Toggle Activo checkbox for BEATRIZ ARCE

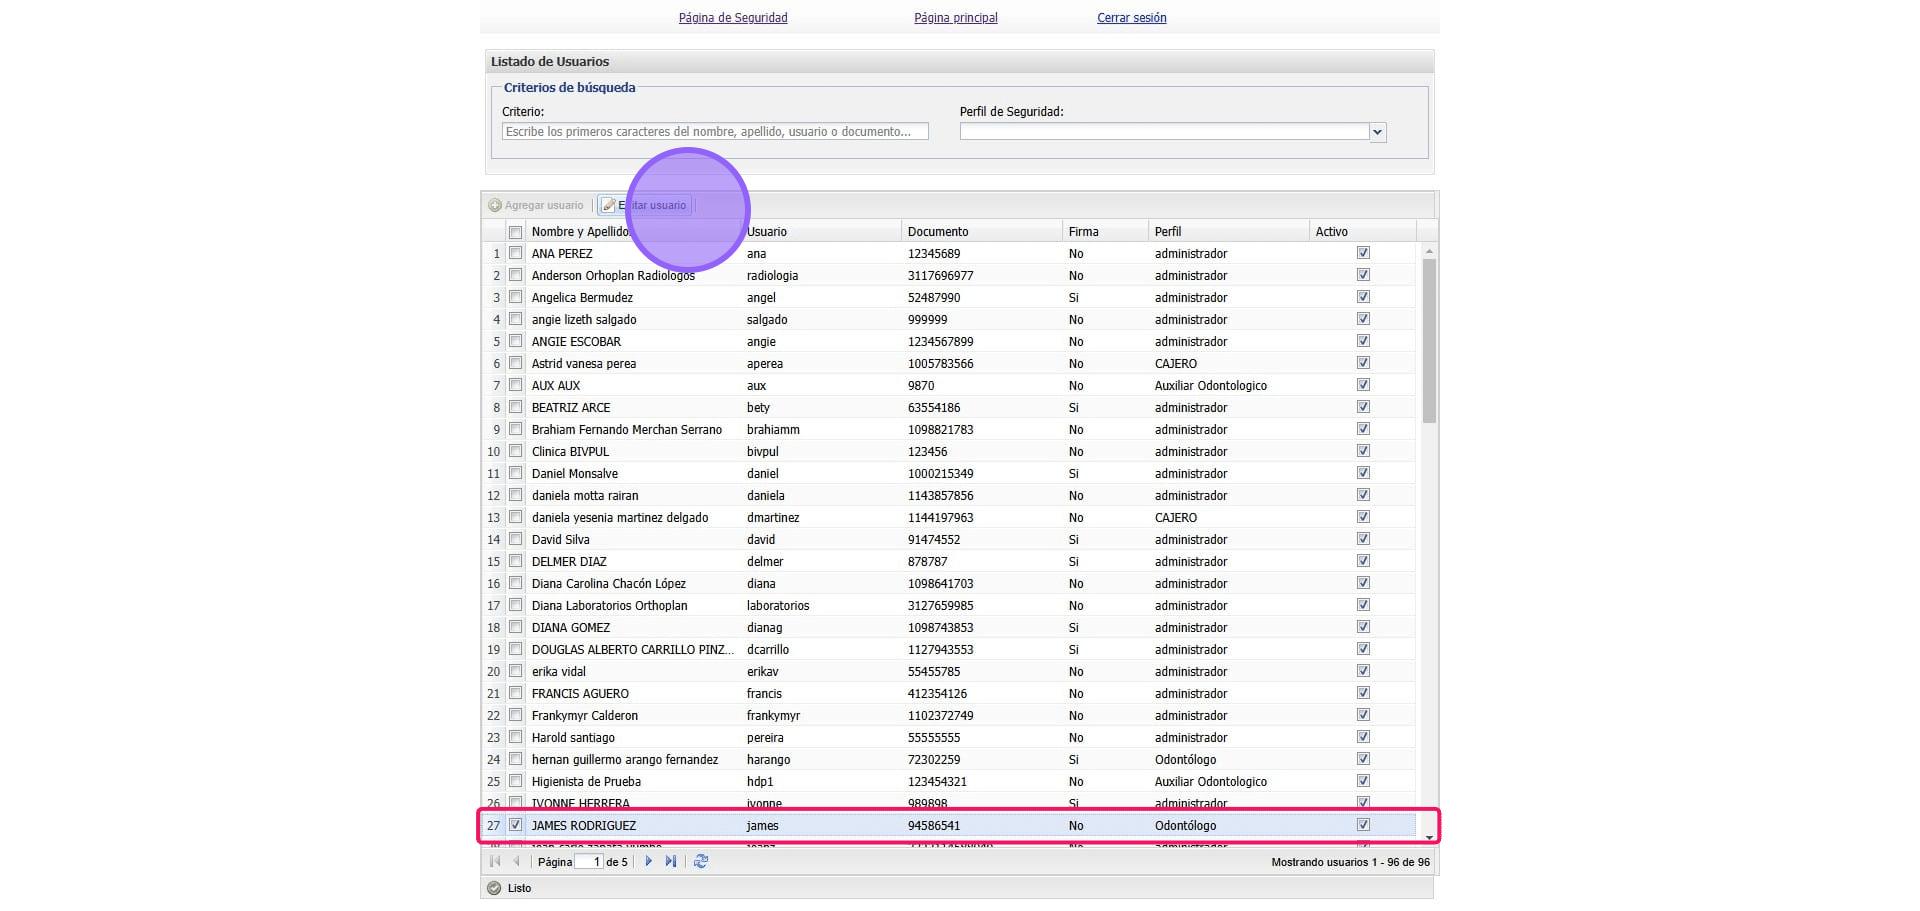[x=1363, y=407]
